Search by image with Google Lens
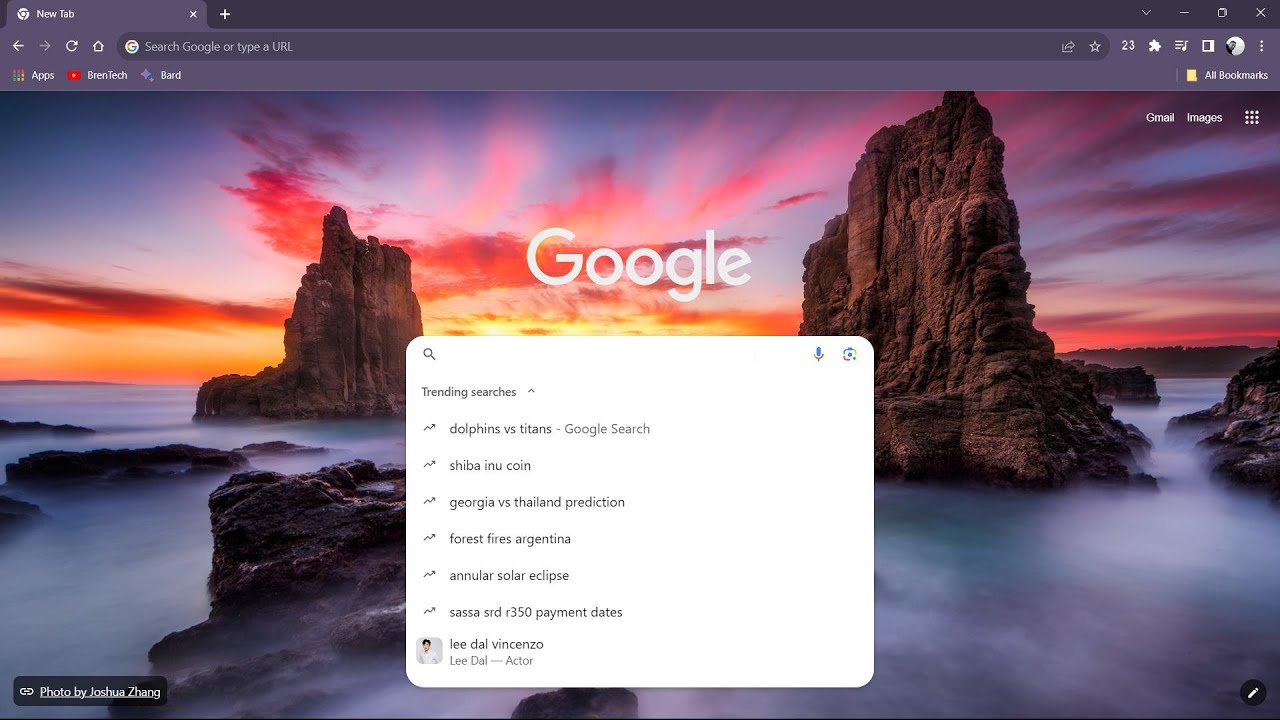 point(850,354)
